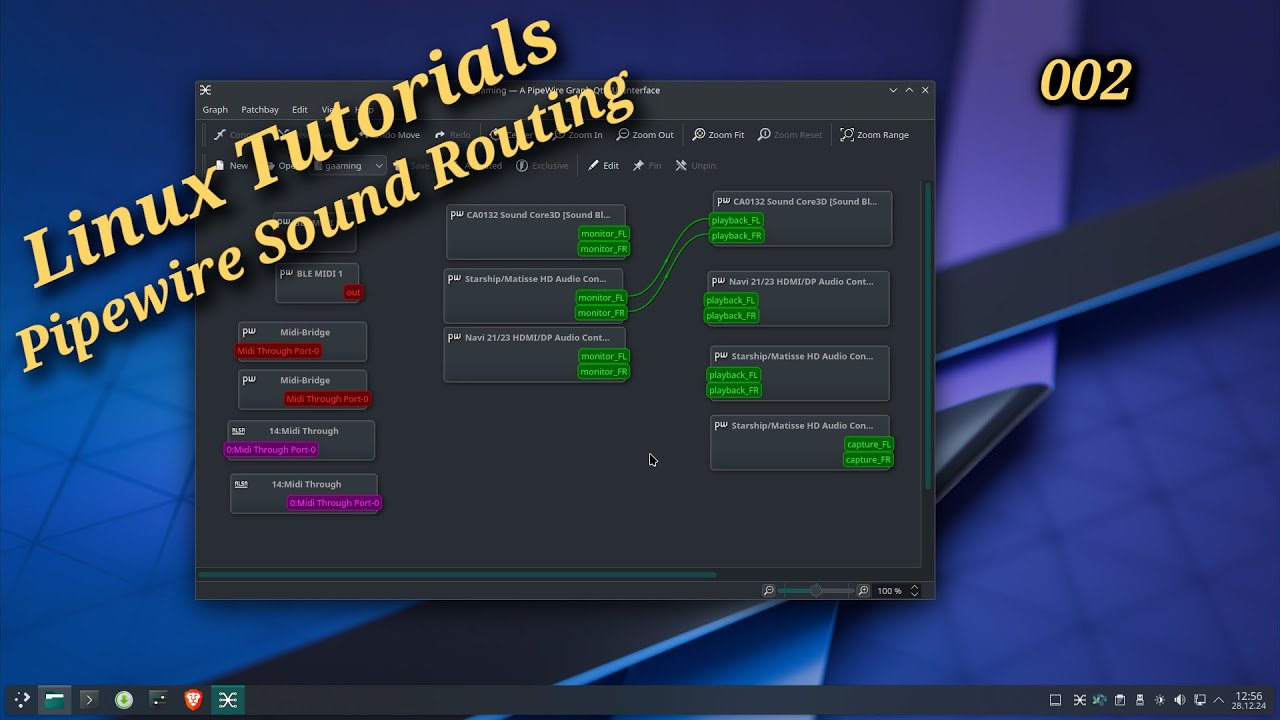
Task: Click the zoom slider in status bar
Action: coord(815,591)
